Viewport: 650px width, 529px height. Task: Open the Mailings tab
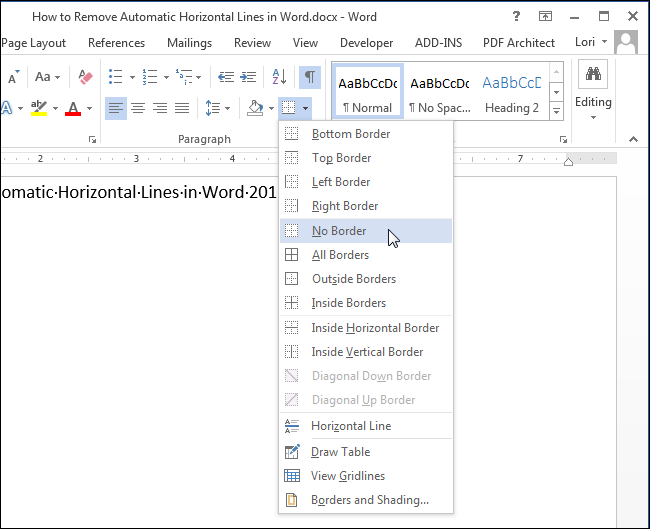[189, 43]
